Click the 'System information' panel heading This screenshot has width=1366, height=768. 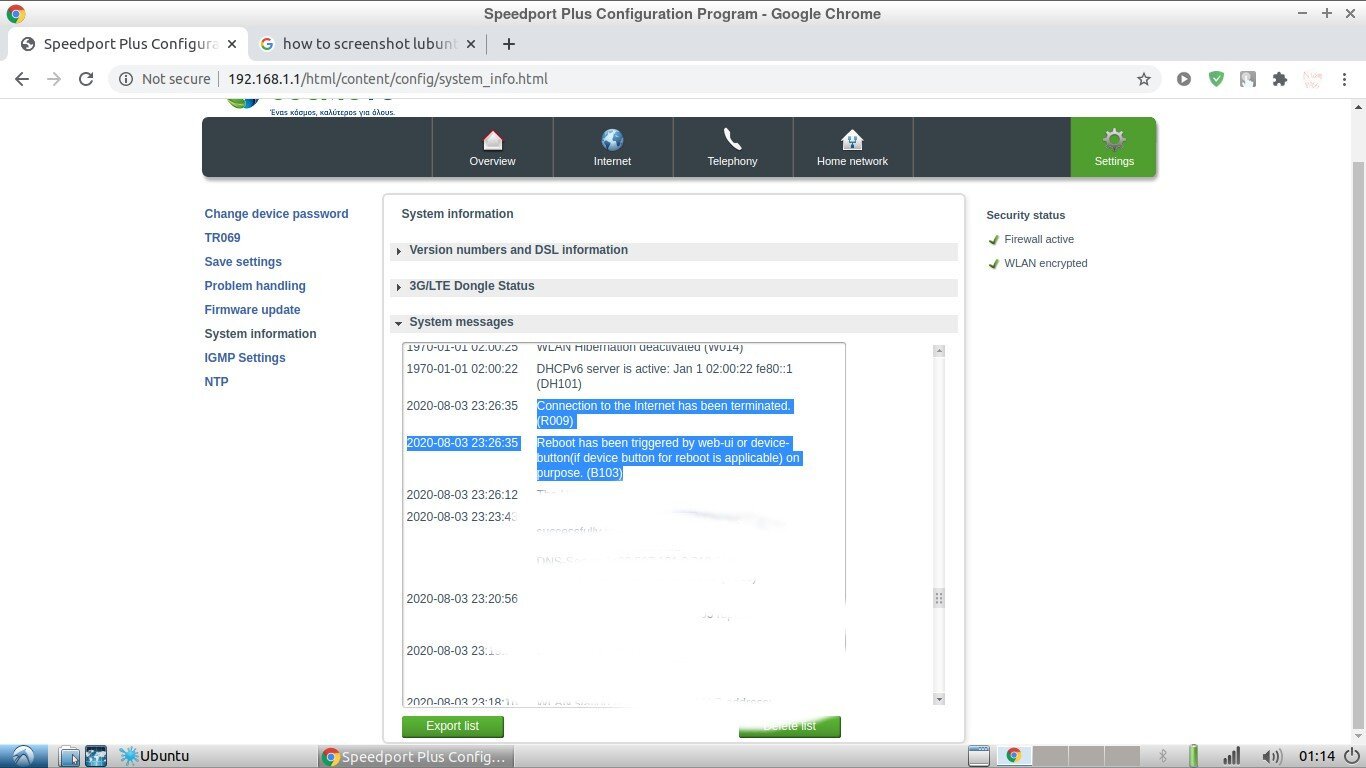point(457,214)
